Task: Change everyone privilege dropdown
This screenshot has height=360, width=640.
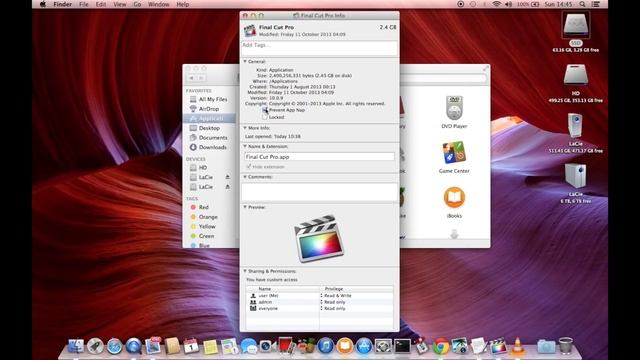Action: point(333,309)
